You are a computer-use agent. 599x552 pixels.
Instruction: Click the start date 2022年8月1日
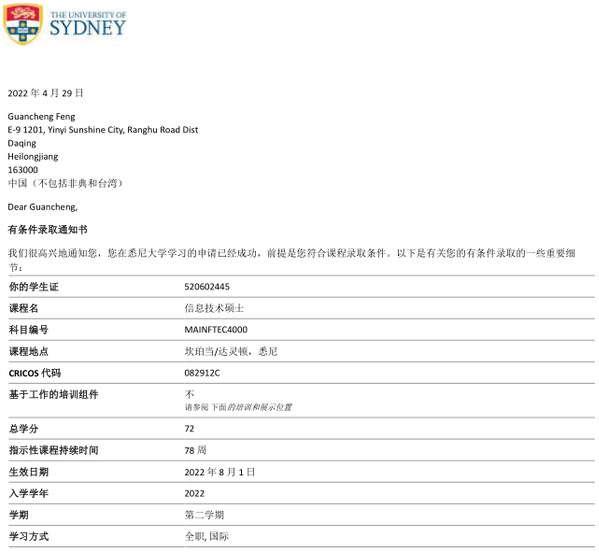click(220, 472)
